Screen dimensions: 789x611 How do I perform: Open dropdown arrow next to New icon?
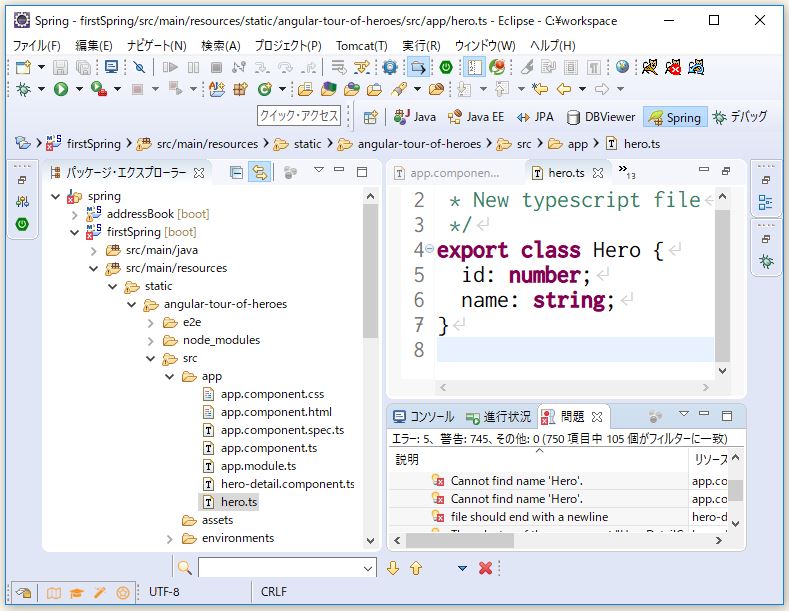click(41, 67)
